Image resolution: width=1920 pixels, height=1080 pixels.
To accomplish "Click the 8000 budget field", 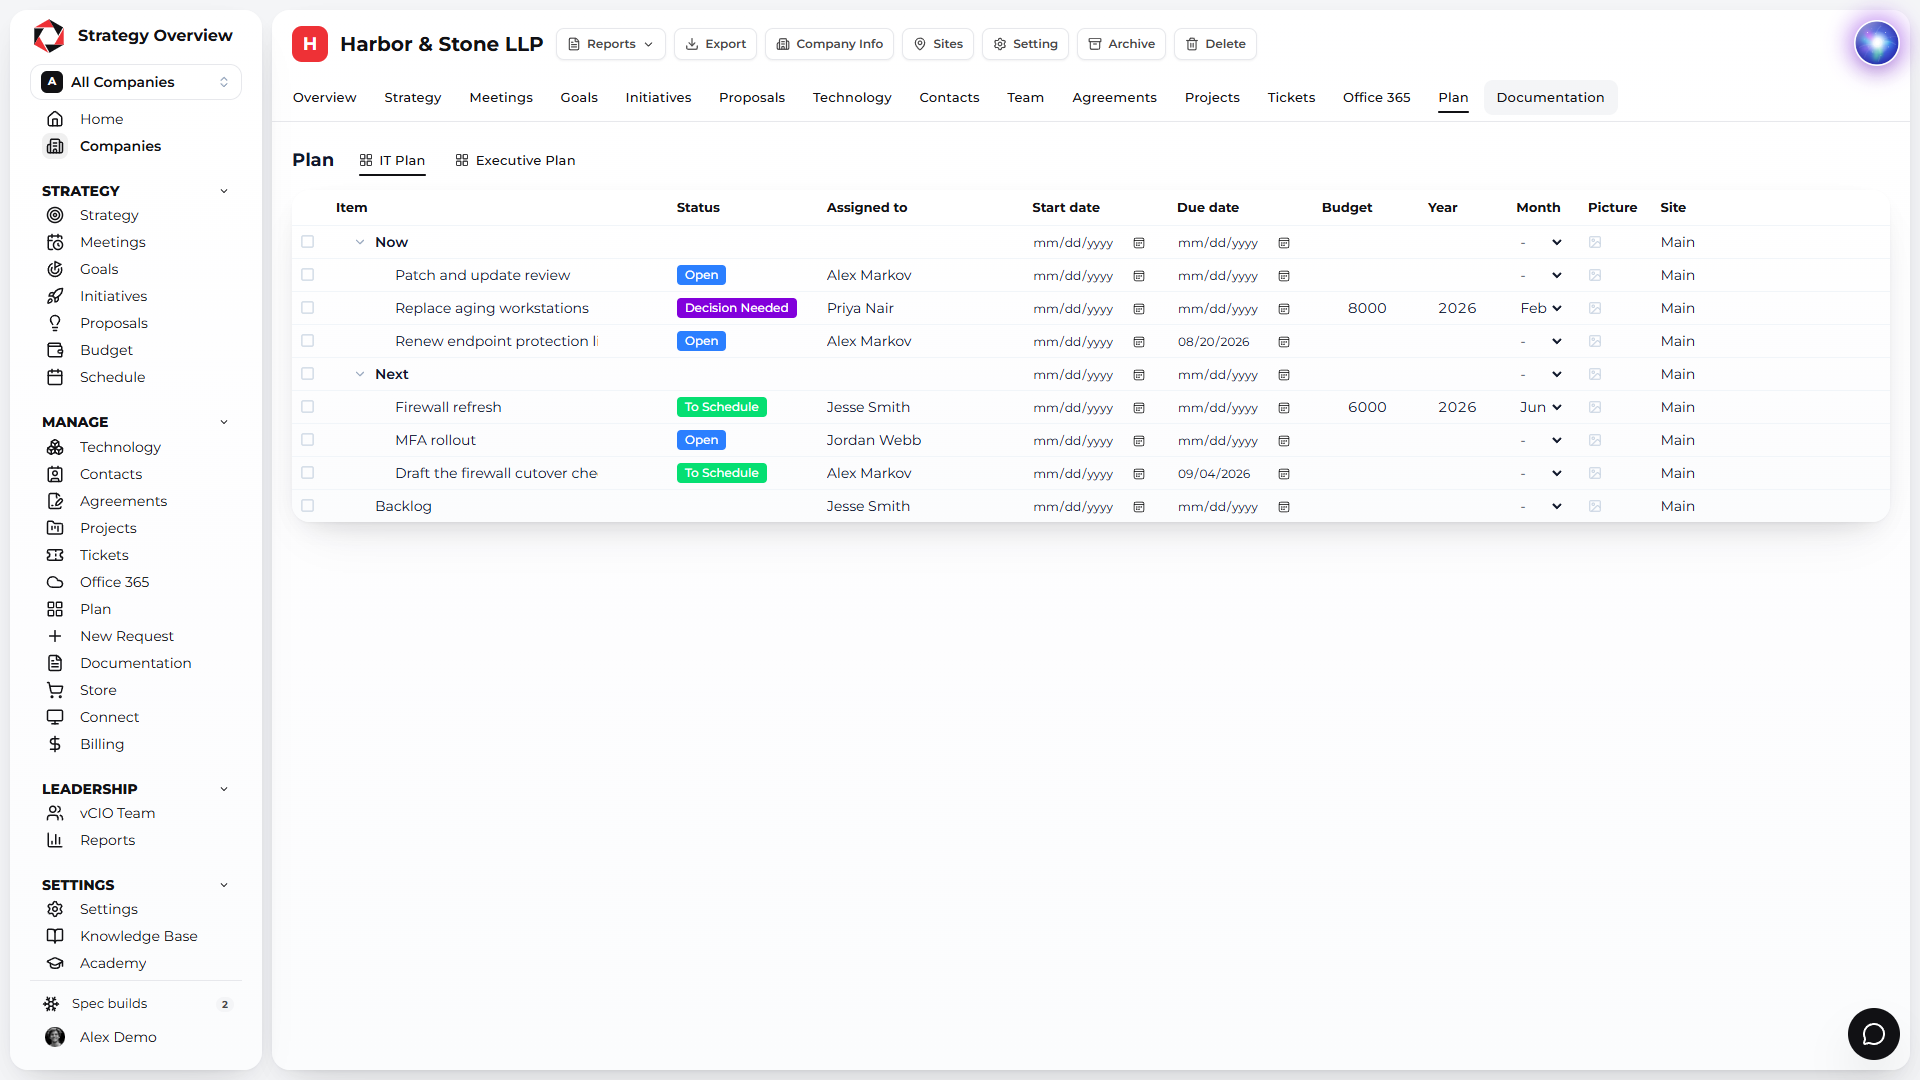I will pyautogui.click(x=1367, y=308).
